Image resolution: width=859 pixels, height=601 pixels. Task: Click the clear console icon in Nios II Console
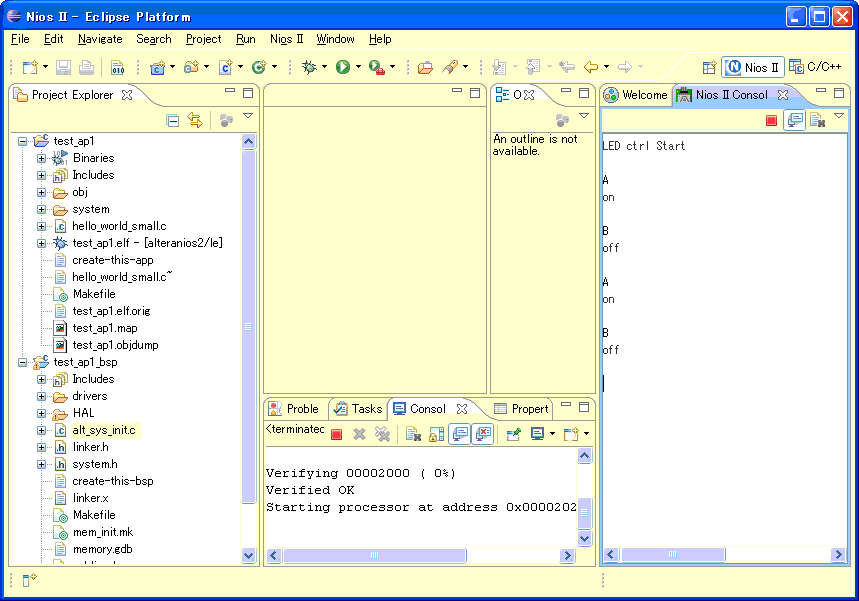tap(818, 120)
